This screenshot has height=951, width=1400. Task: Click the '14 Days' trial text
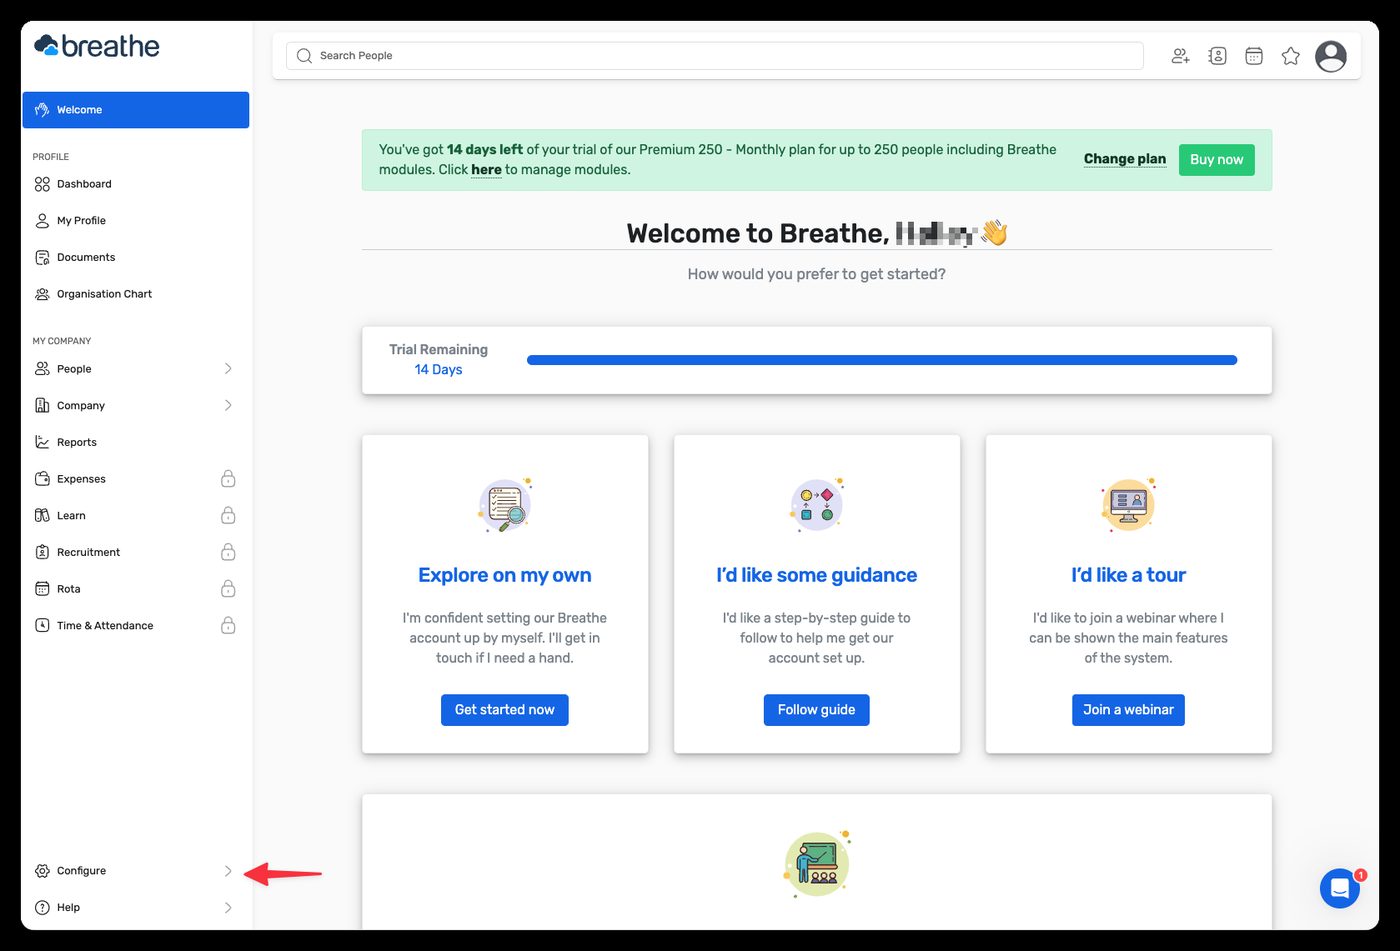point(438,370)
